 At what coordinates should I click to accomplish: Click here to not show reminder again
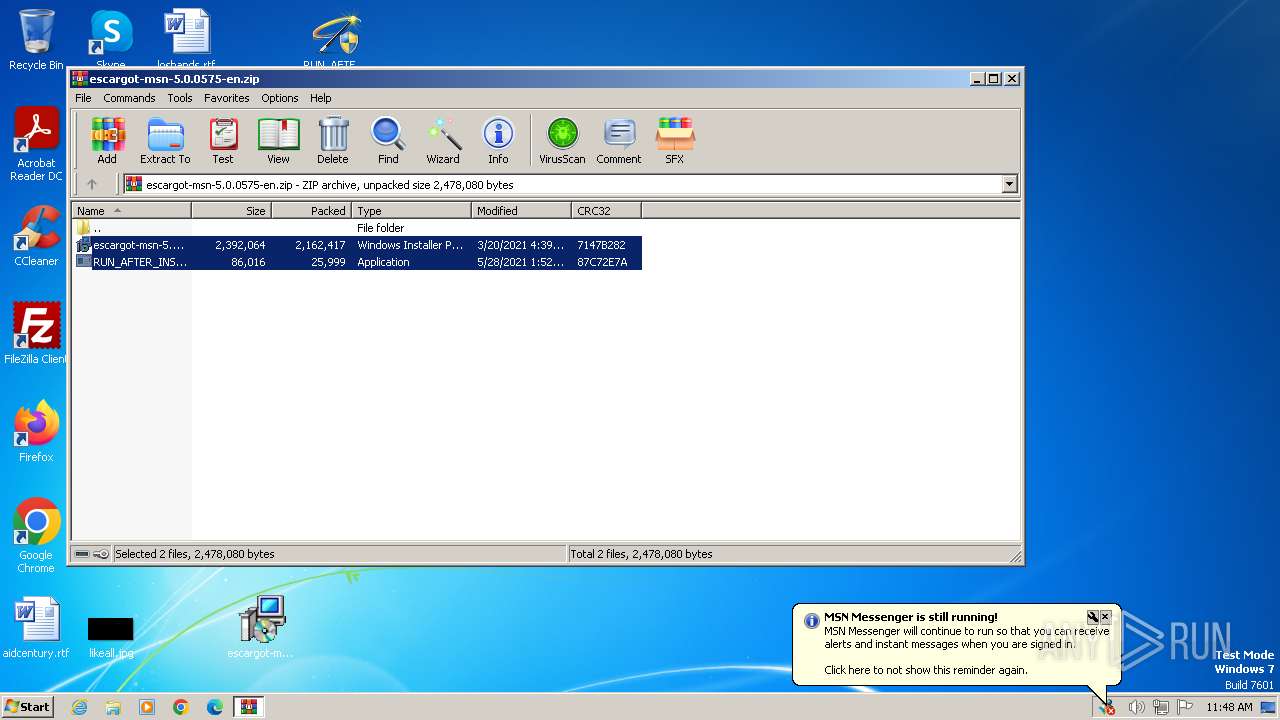(x=925, y=670)
